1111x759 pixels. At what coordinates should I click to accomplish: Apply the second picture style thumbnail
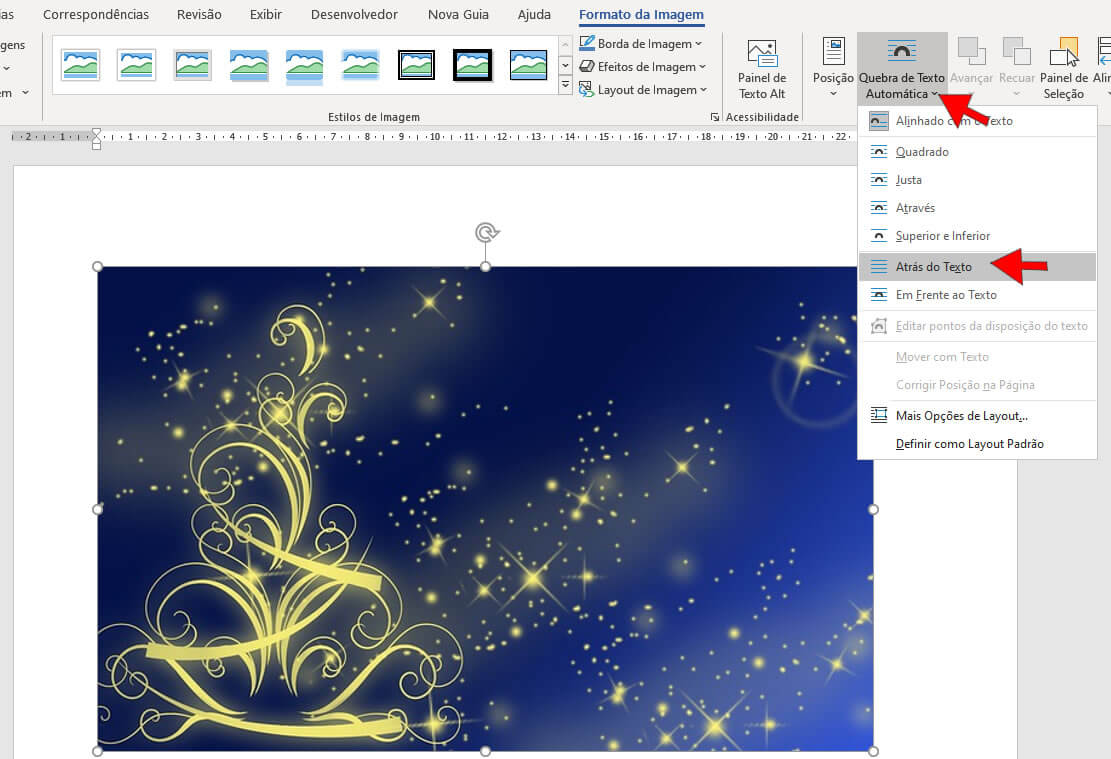click(x=136, y=65)
